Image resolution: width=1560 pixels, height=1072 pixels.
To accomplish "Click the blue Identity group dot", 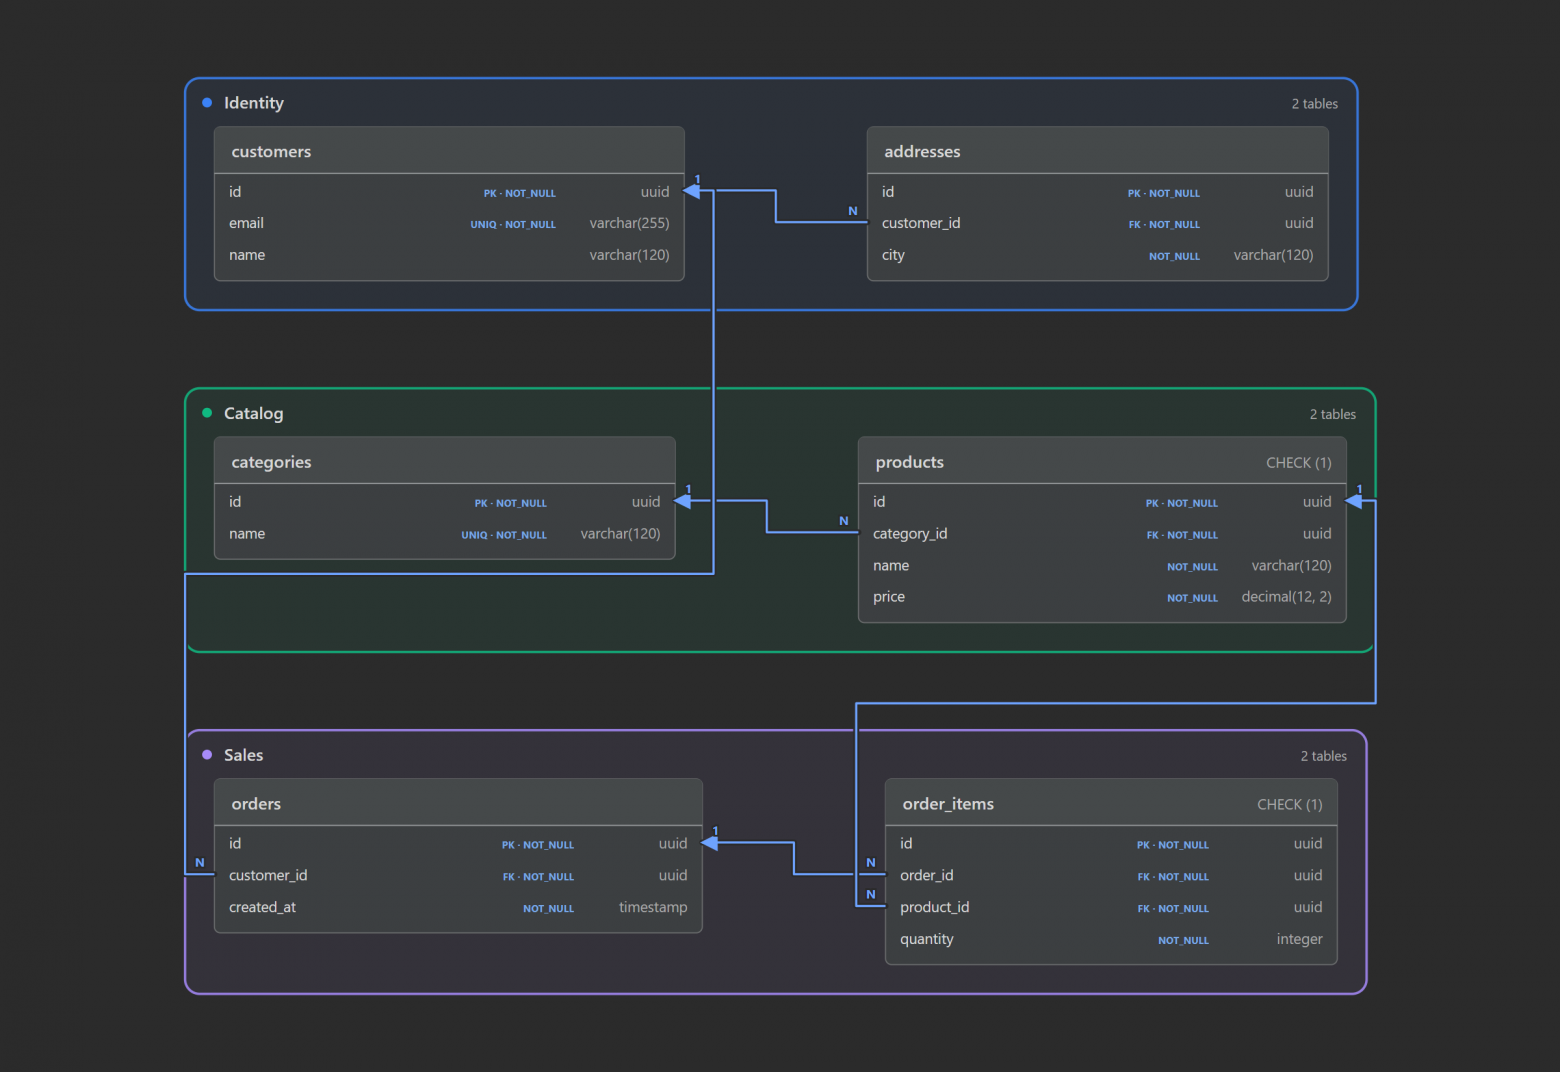I will point(207,103).
